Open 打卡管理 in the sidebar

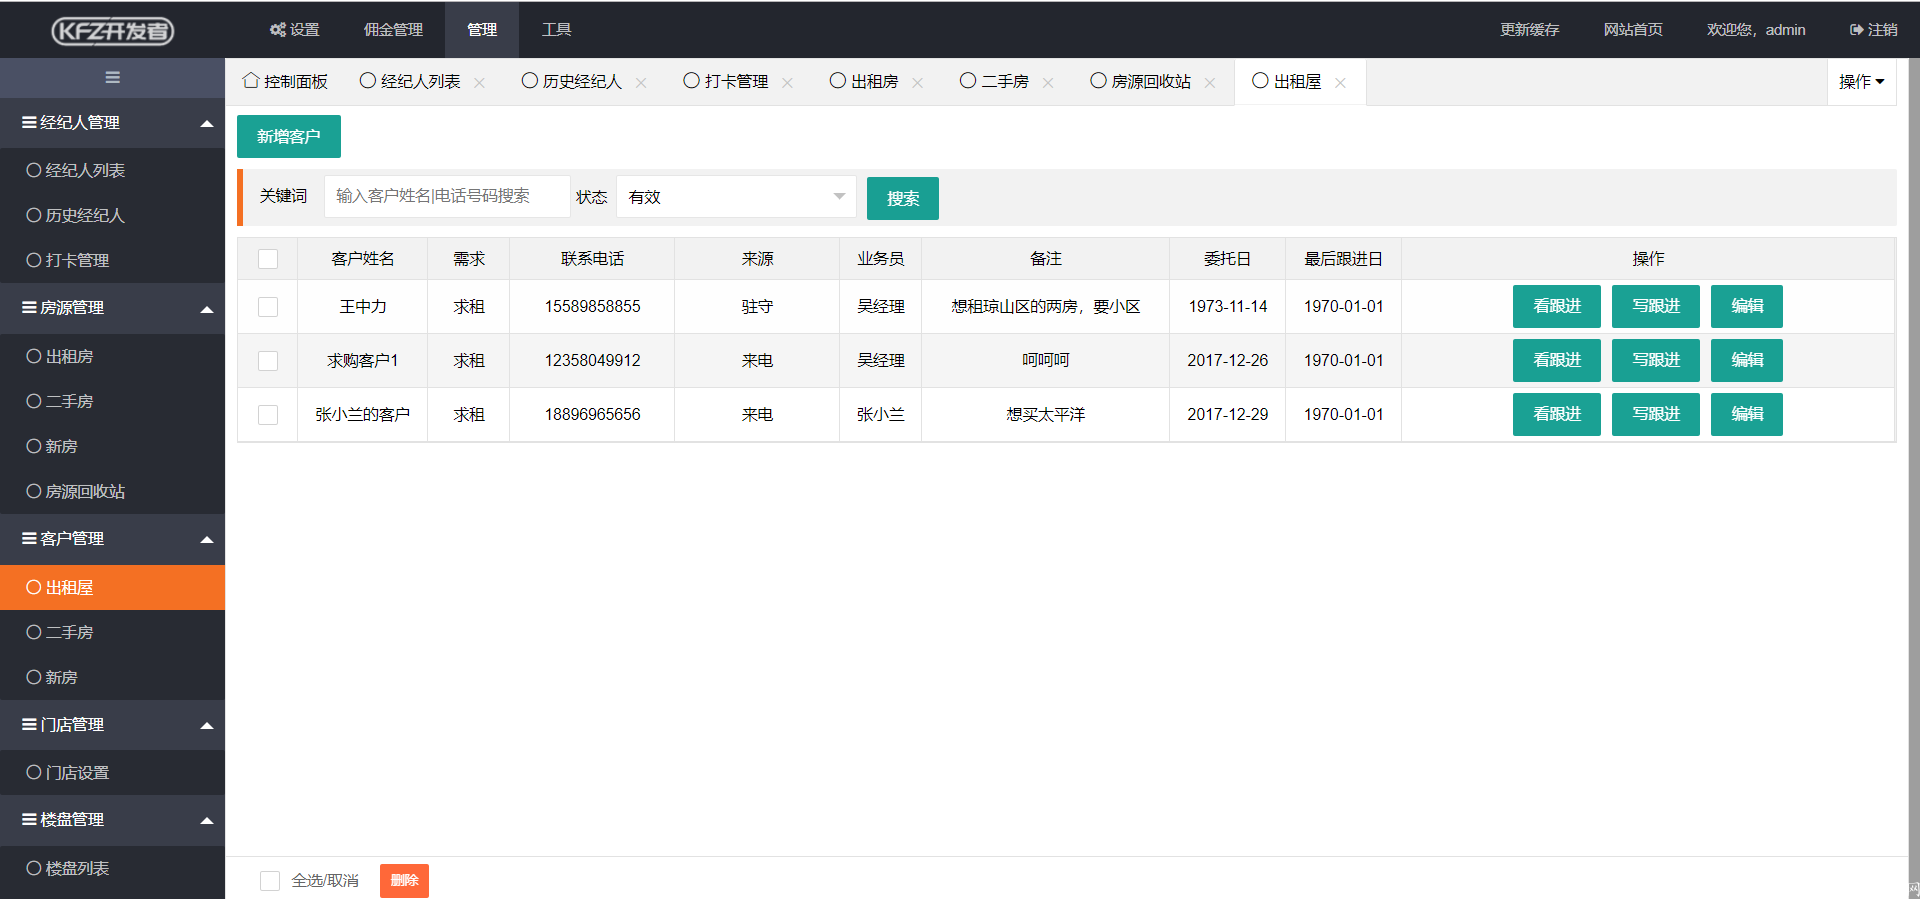click(x=112, y=261)
